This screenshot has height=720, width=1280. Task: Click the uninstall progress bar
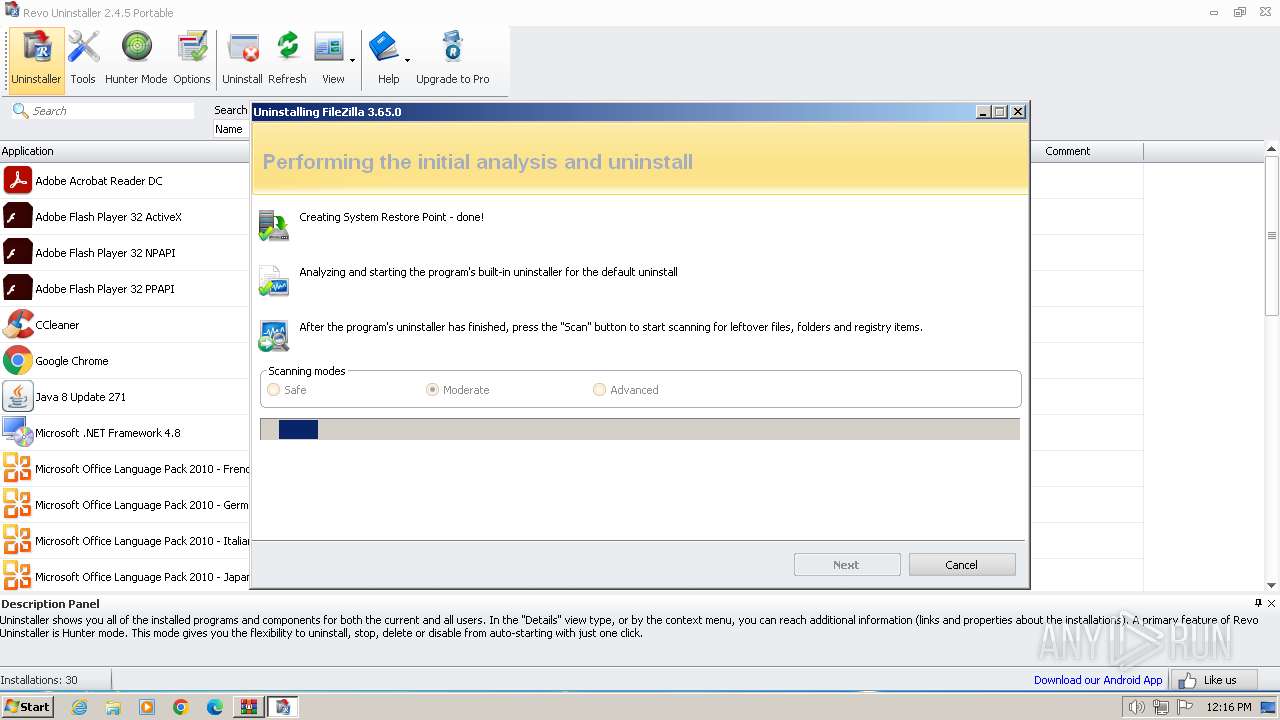click(x=640, y=429)
